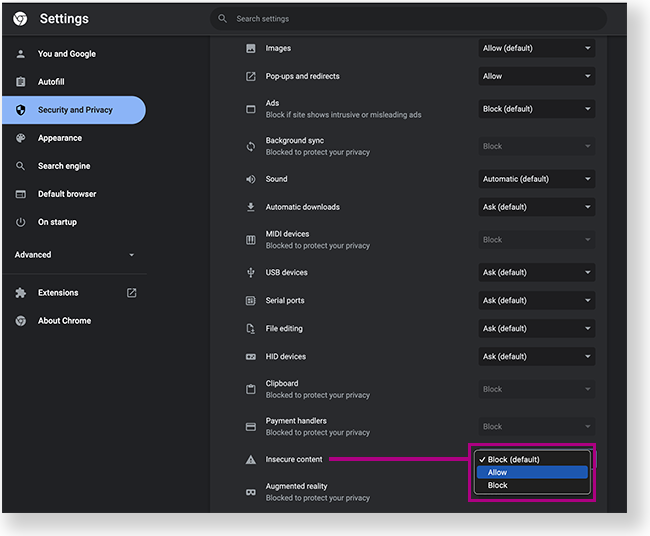This screenshot has height=536, width=650.
Task: Open the Pop-ups and redirects dropdown
Action: (536, 76)
